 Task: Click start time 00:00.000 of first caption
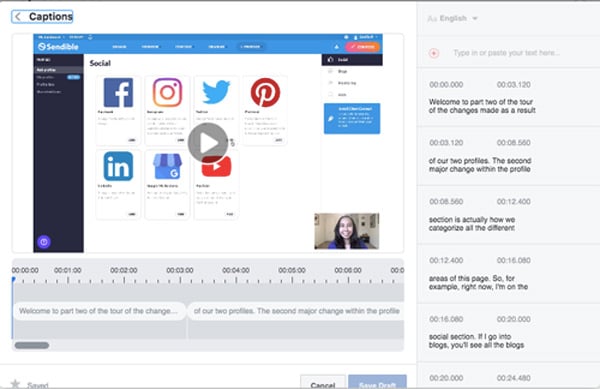coord(446,85)
